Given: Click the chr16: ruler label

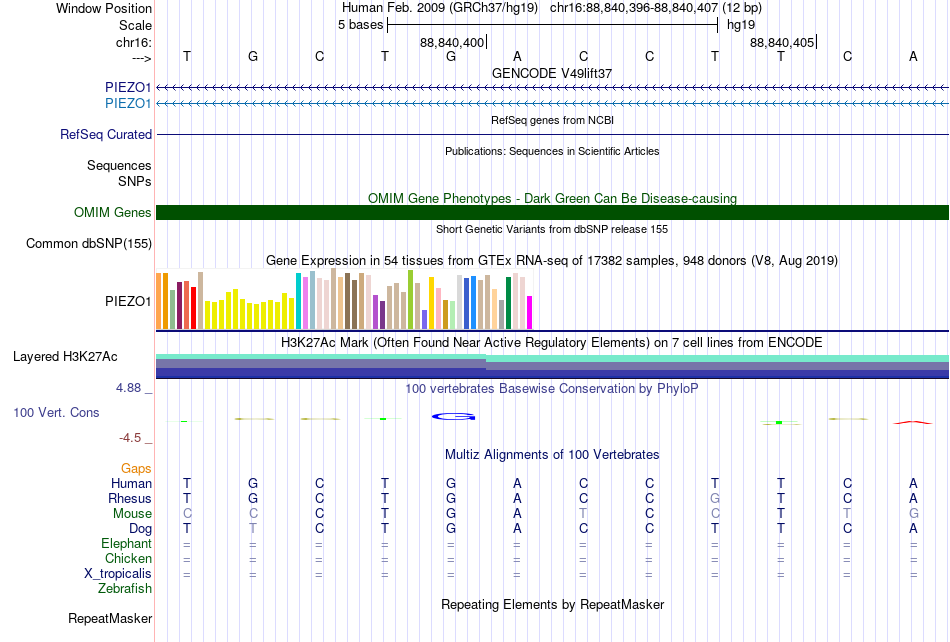Looking at the screenshot, I should (134, 42).
